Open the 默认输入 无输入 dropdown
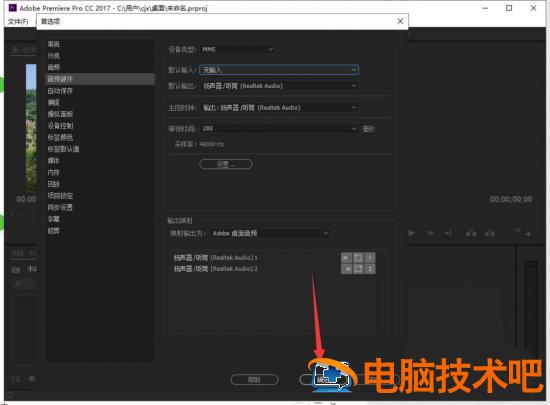 (x=279, y=70)
